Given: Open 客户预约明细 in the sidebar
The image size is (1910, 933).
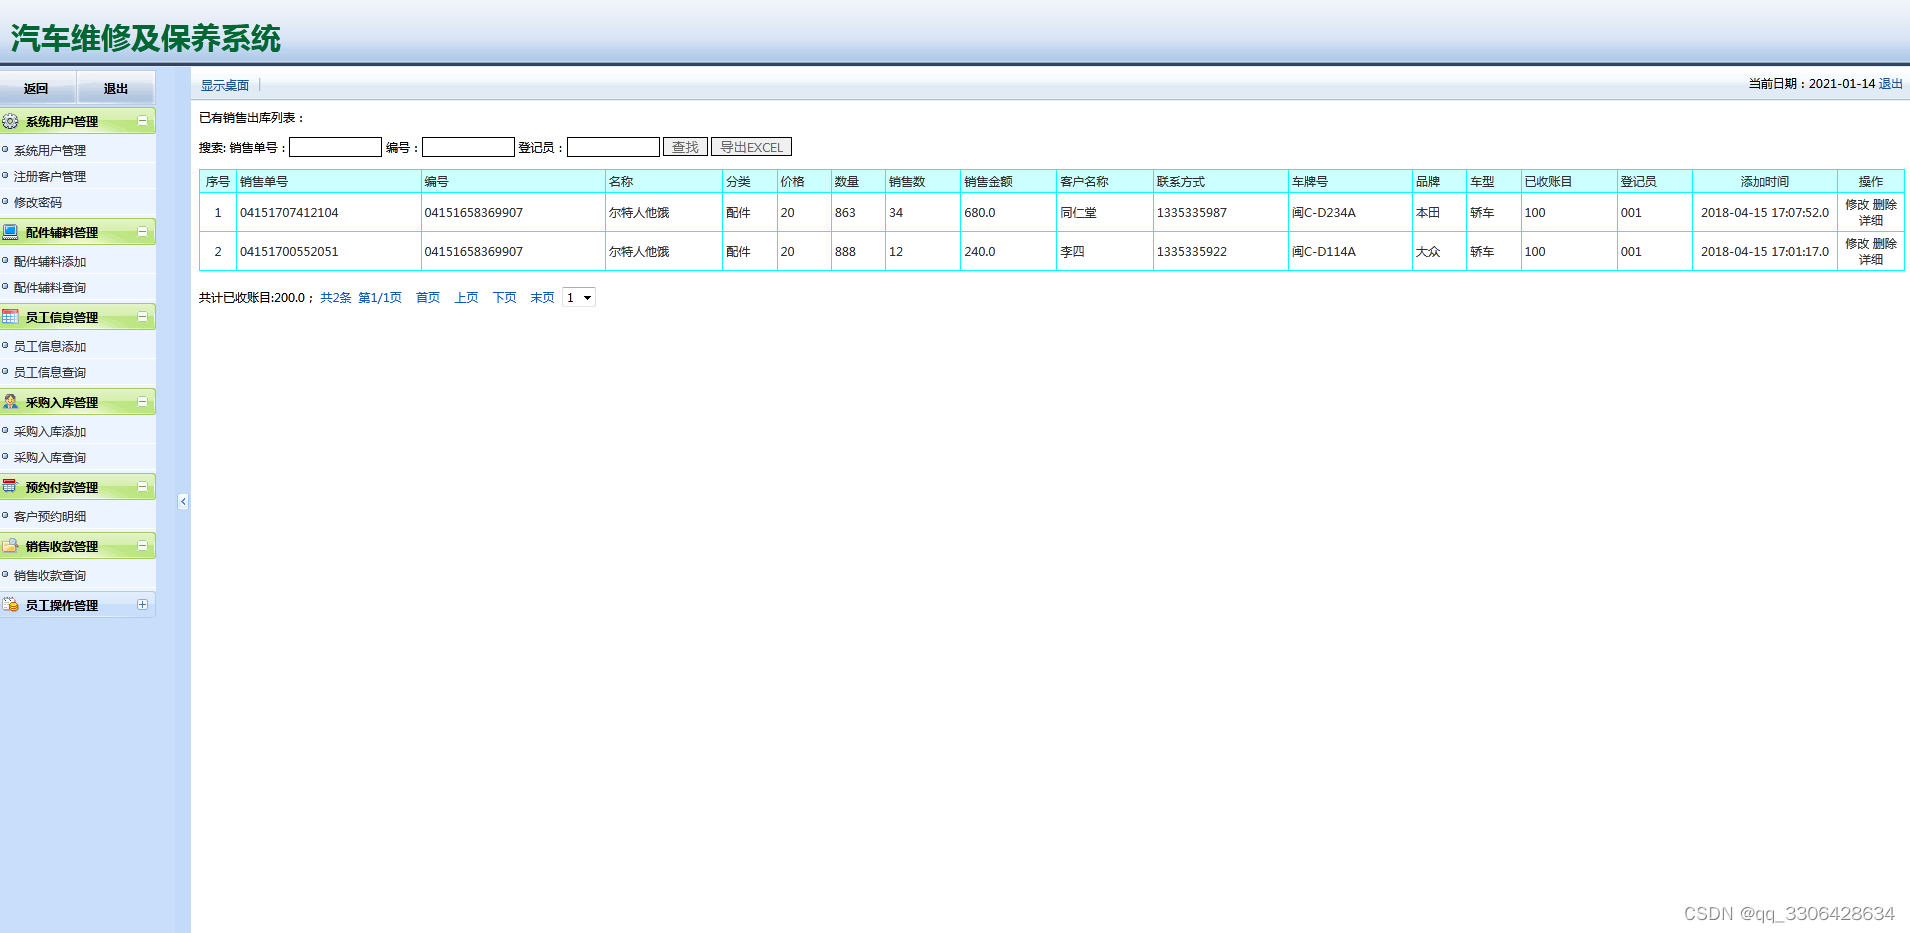Looking at the screenshot, I should click(50, 517).
